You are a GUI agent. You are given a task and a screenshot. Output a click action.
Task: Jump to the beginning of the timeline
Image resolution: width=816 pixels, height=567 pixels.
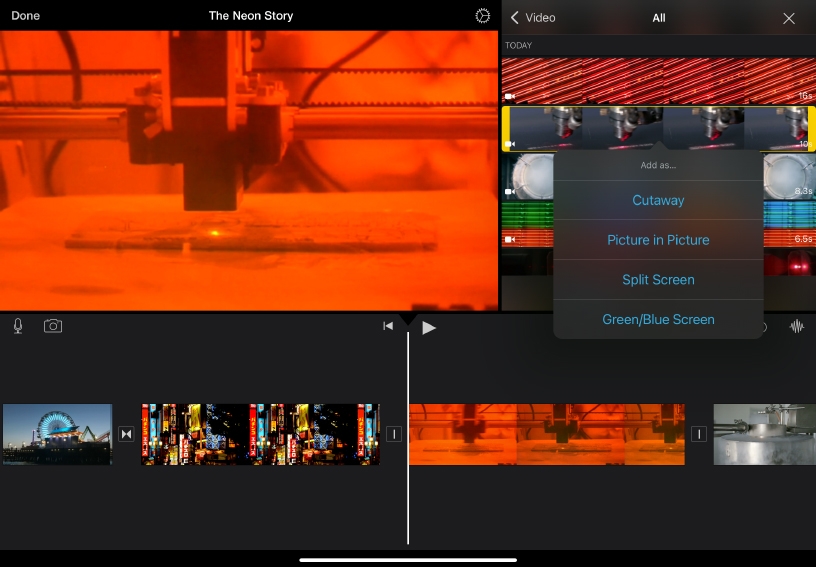388,326
